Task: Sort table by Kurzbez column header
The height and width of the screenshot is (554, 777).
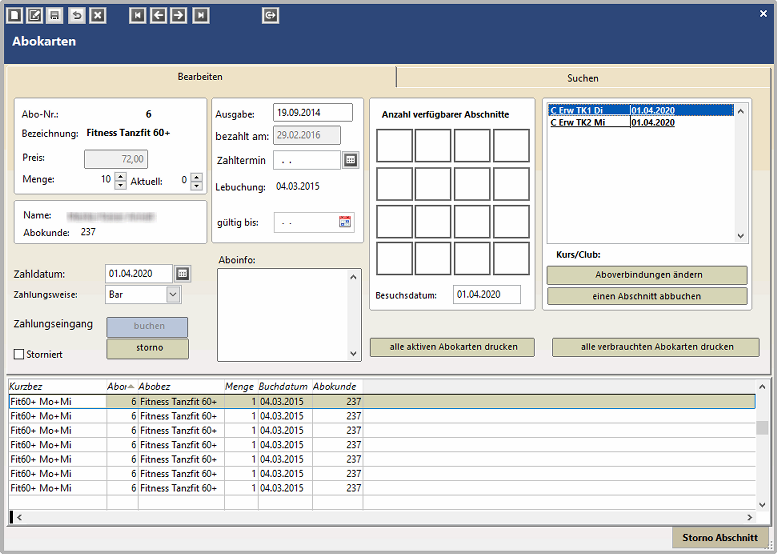Action: [57, 387]
